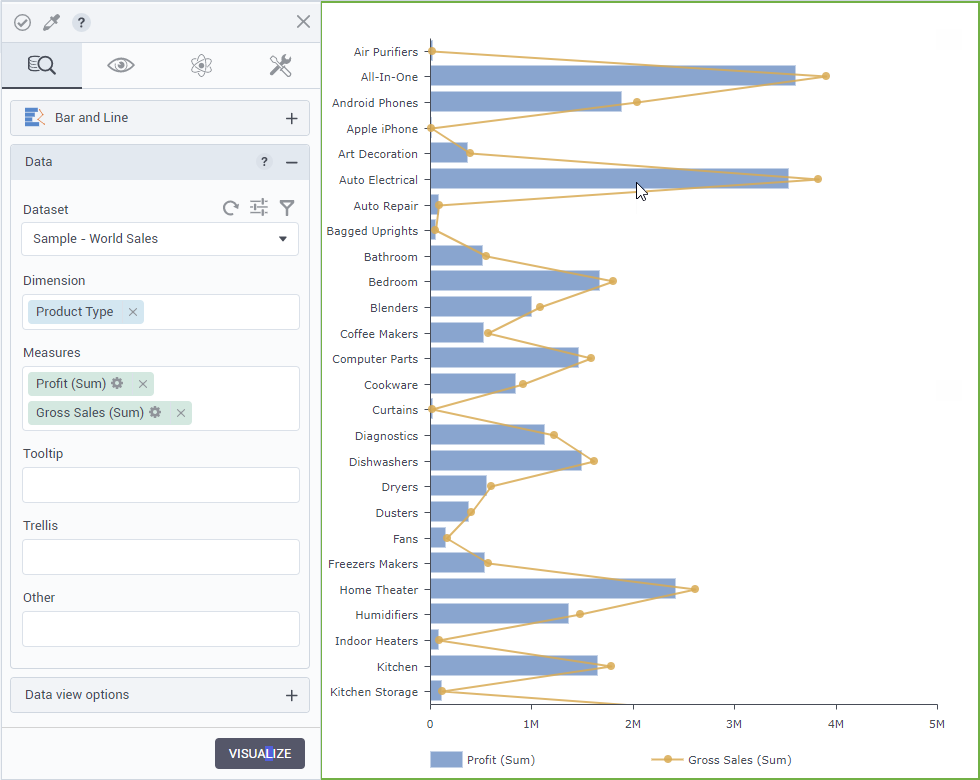Remove Product Type dimension chip

133,312
